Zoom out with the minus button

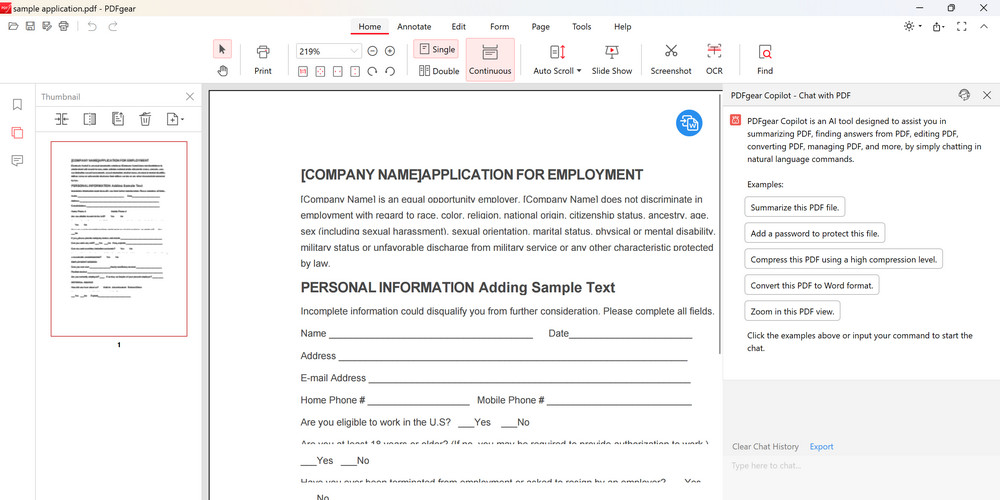point(372,51)
